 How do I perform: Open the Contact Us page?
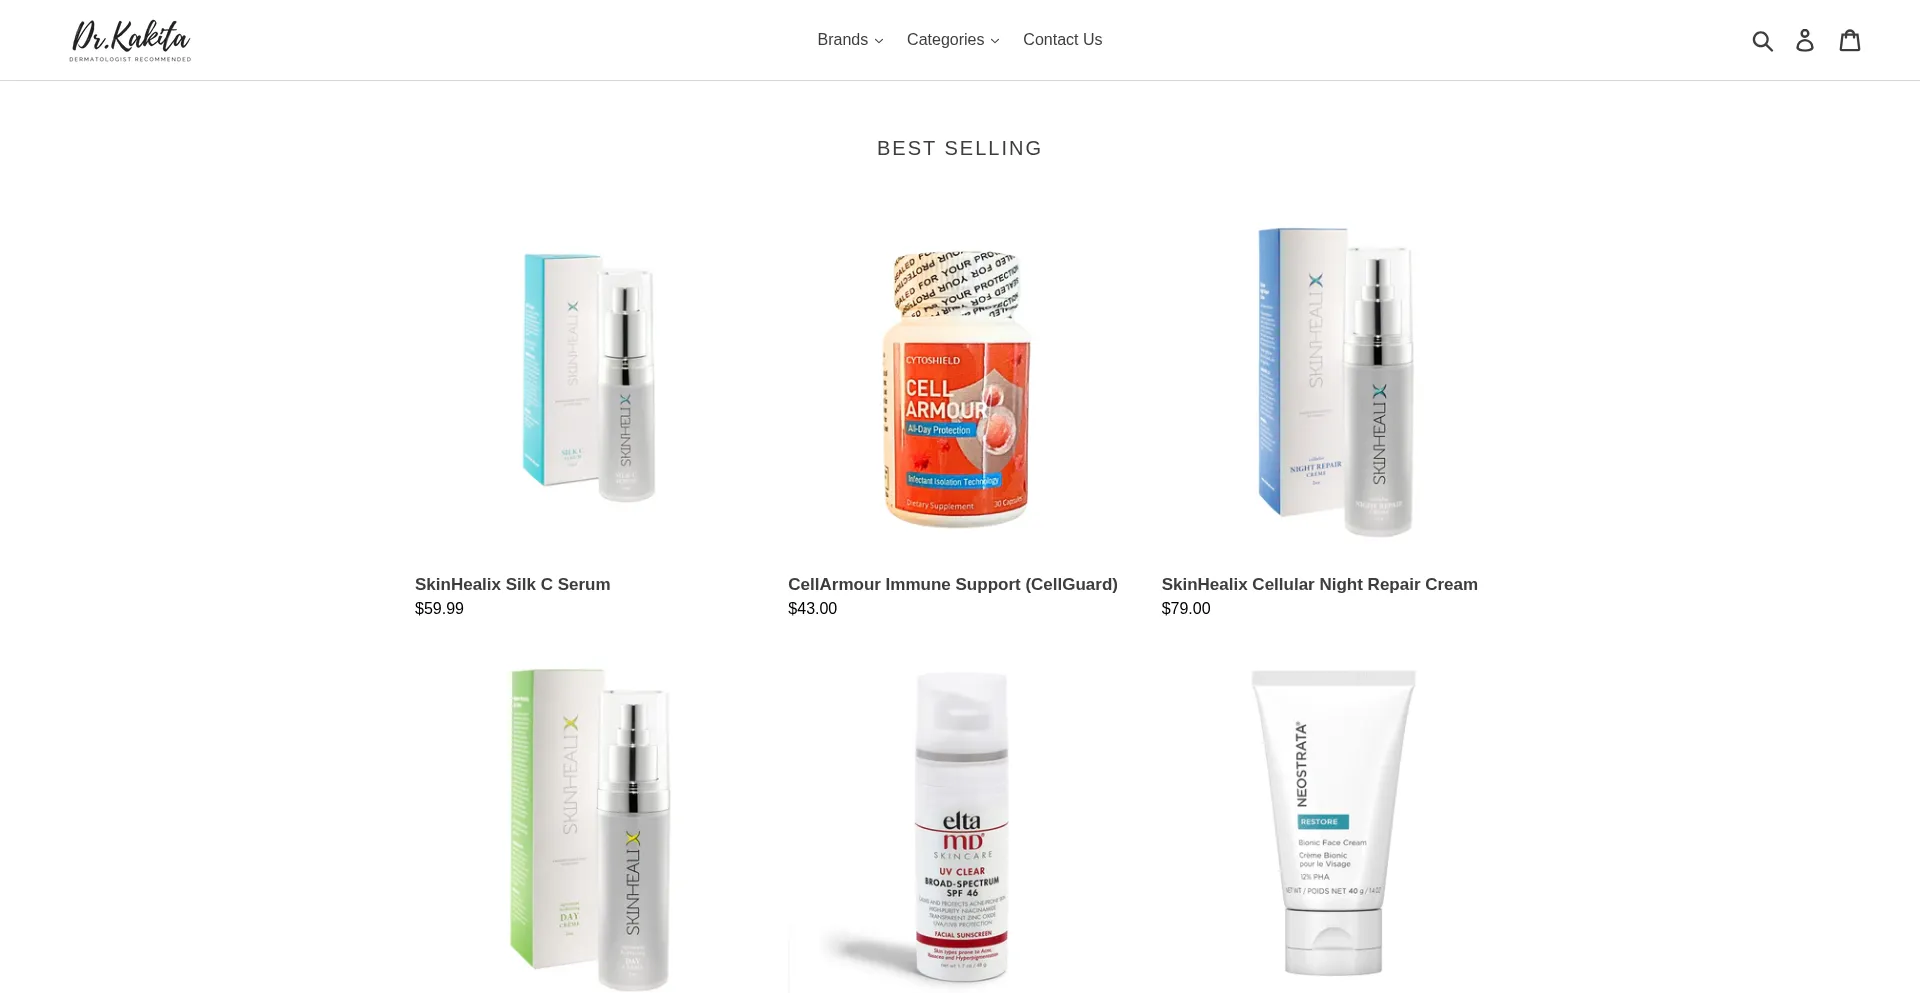tap(1062, 40)
